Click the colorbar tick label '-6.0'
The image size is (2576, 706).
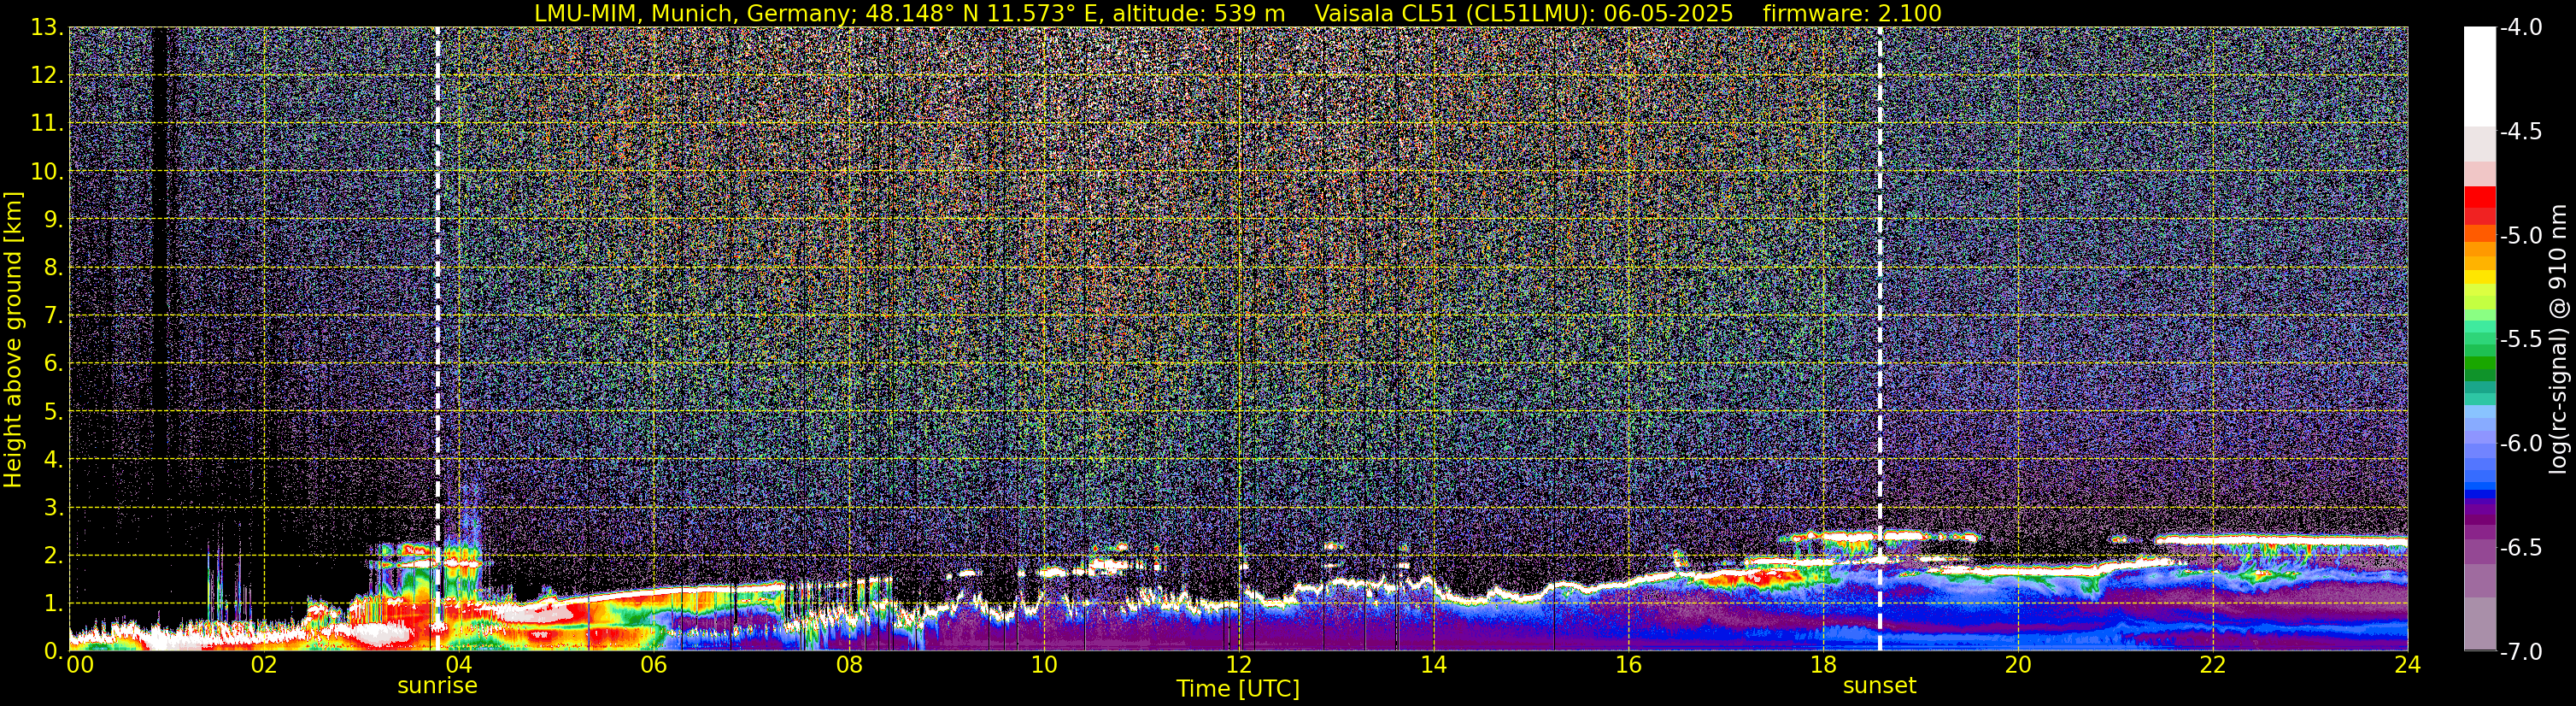[x=2521, y=443]
